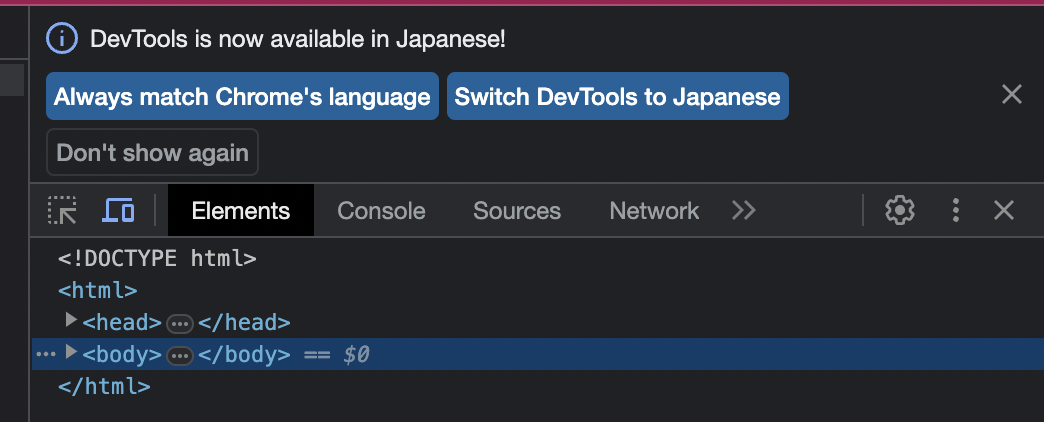Expand the head element triangle

[x=71, y=320]
